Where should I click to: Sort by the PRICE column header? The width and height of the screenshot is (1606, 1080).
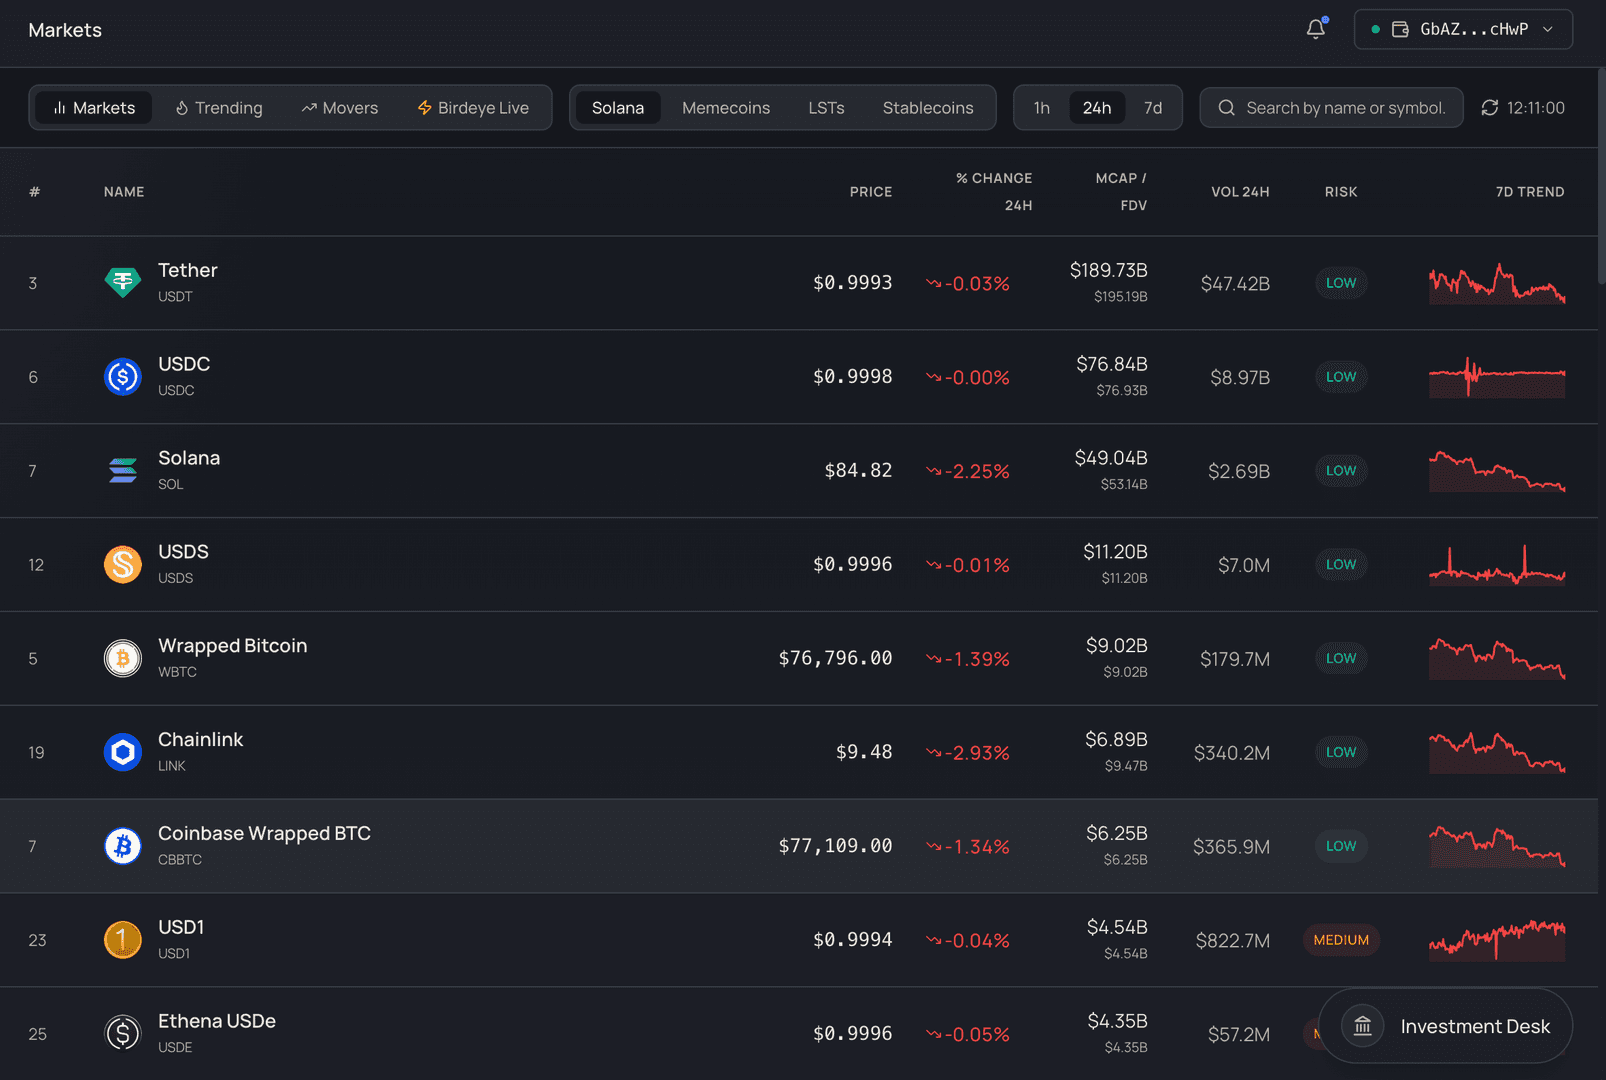pyautogui.click(x=871, y=192)
